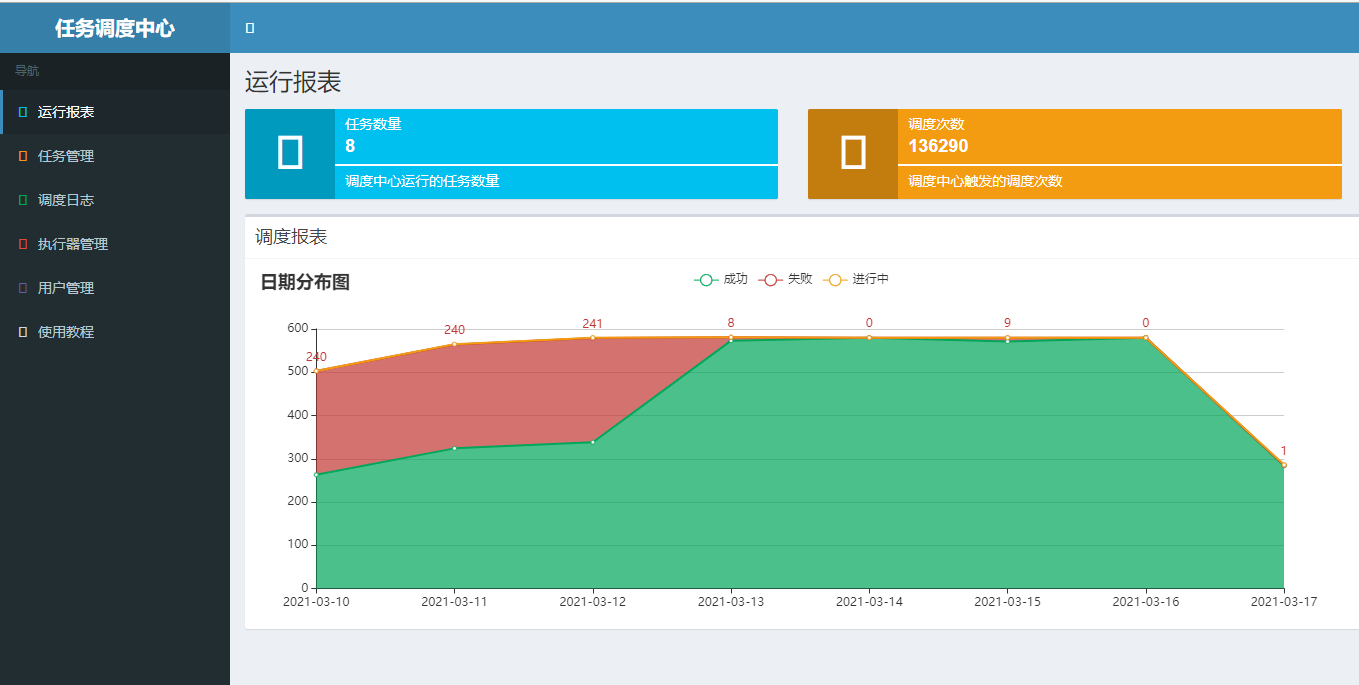The image size is (1359, 685).
Task: Click the 任务数量 card icon
Action: (290, 153)
